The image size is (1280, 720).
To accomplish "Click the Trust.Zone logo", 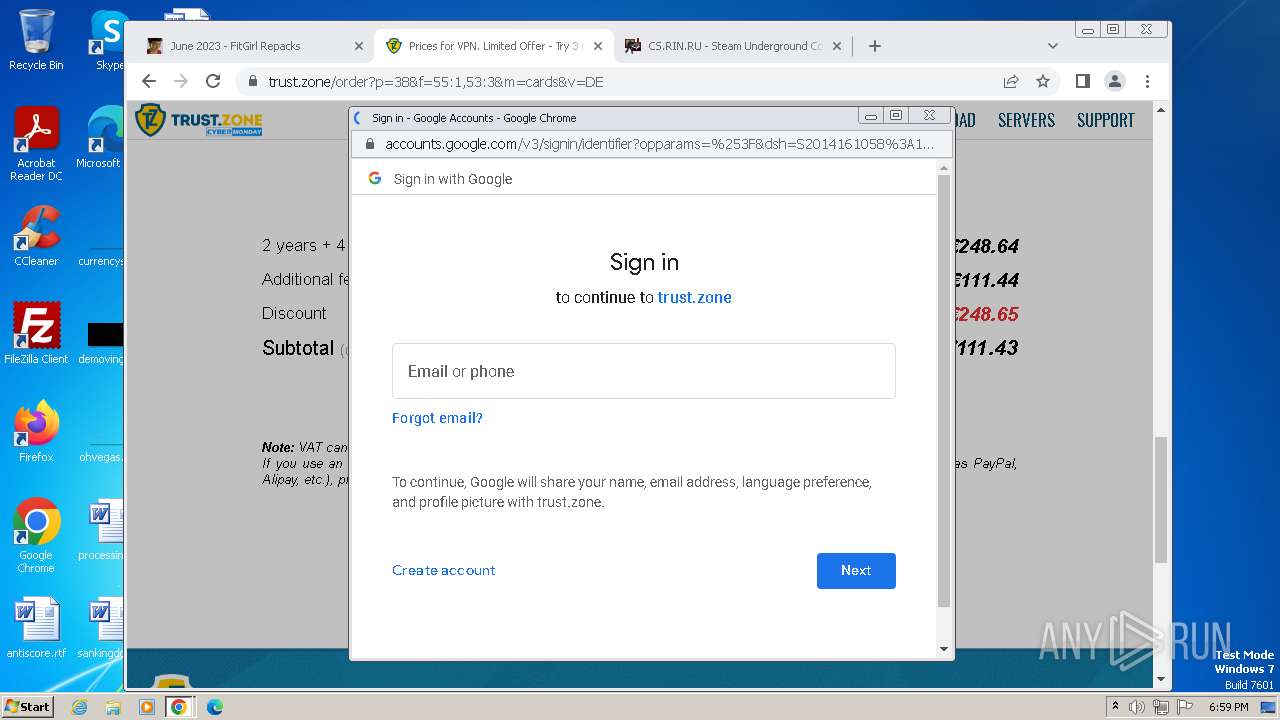I will pos(199,120).
